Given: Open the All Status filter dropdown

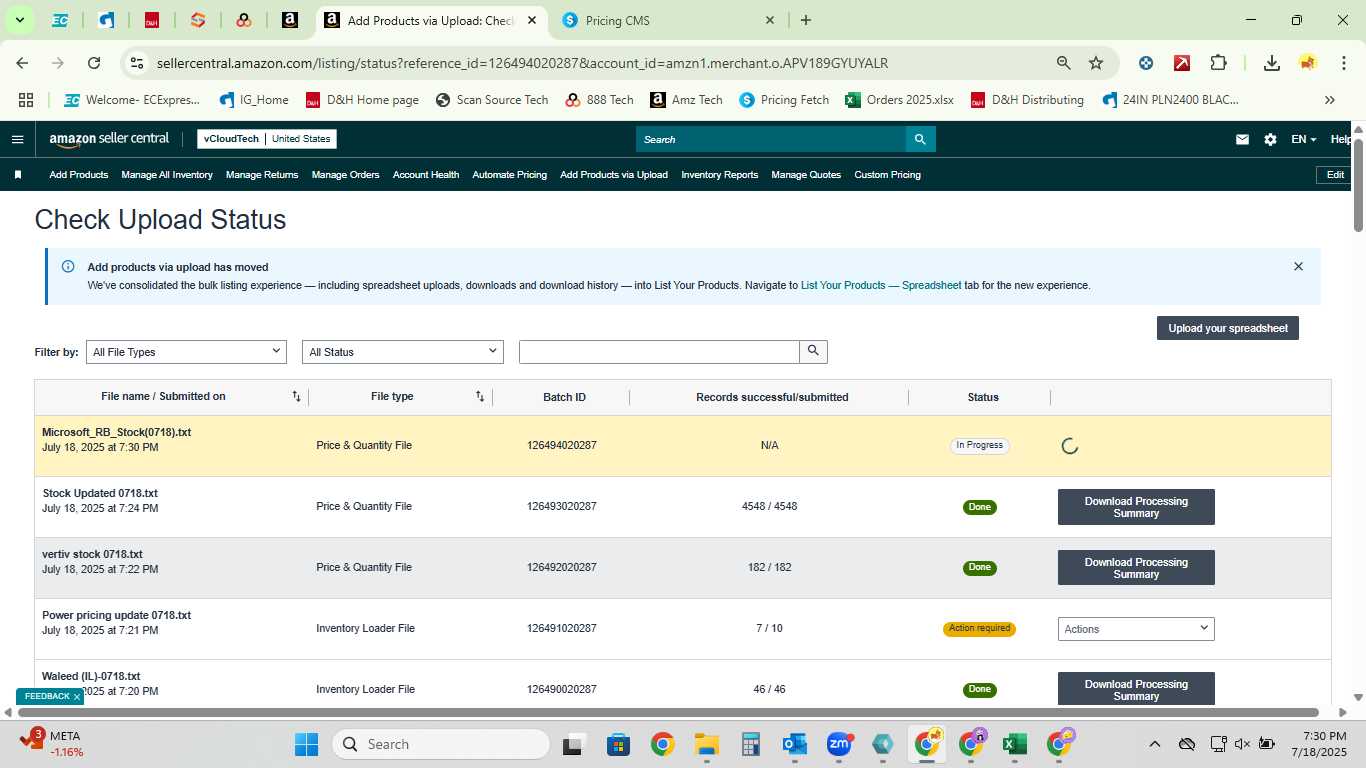Looking at the screenshot, I should tap(403, 352).
